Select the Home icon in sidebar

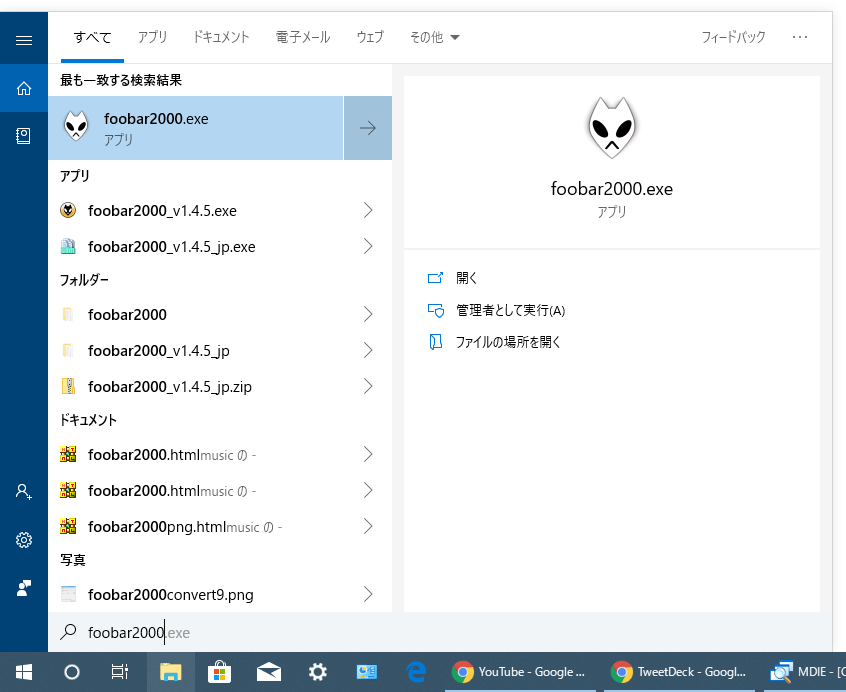pyautogui.click(x=24, y=88)
